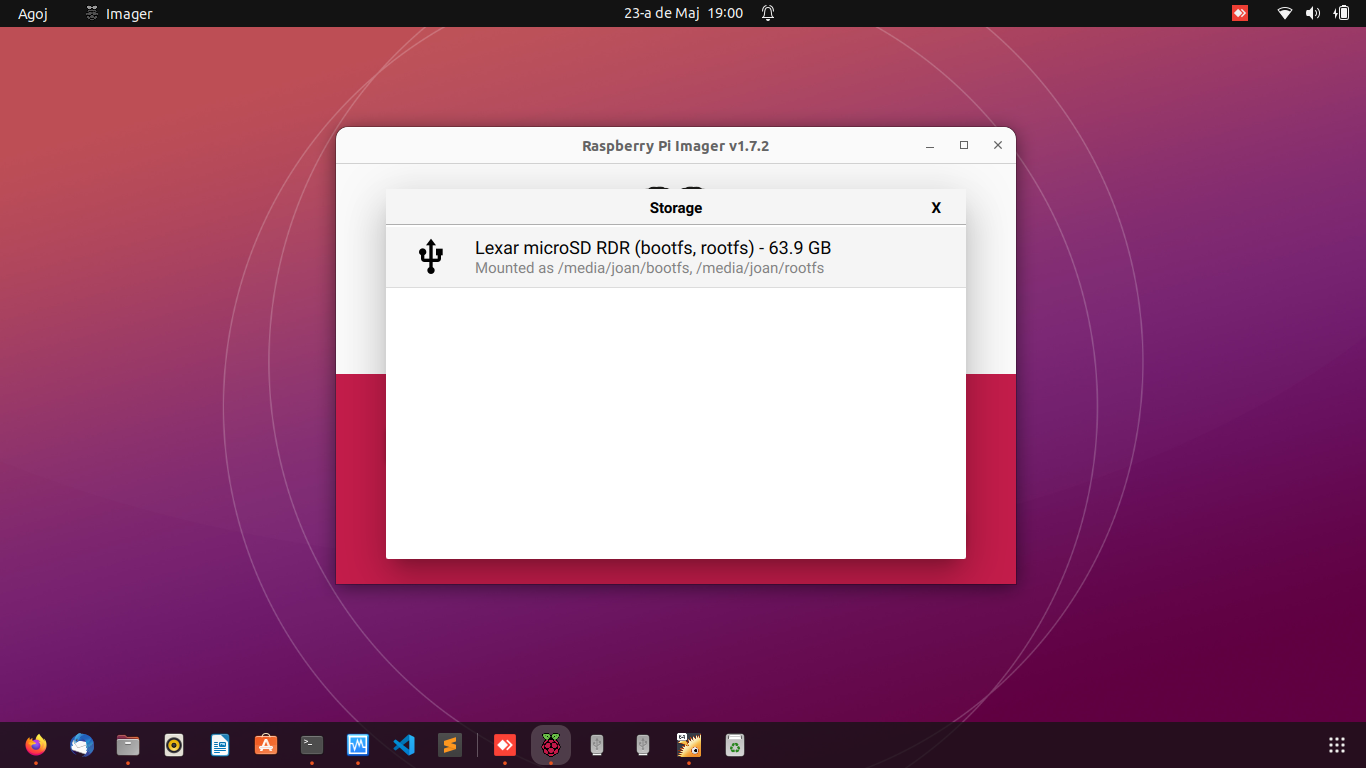This screenshot has width=1366, height=768.
Task: Open AnyDesk from the dock
Action: pos(505,745)
